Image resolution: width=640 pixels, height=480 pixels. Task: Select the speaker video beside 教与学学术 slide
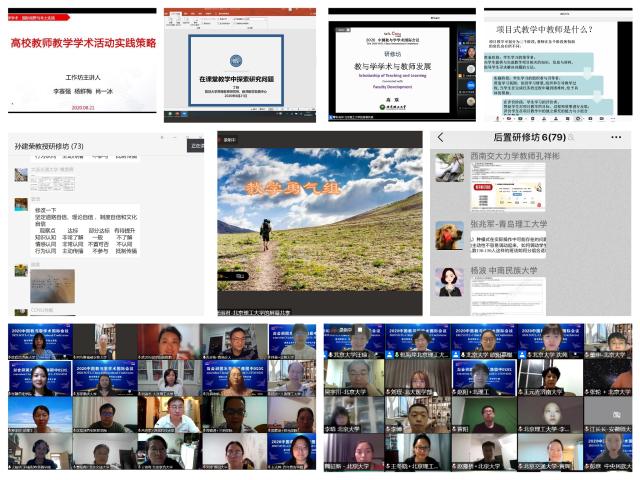point(466,48)
